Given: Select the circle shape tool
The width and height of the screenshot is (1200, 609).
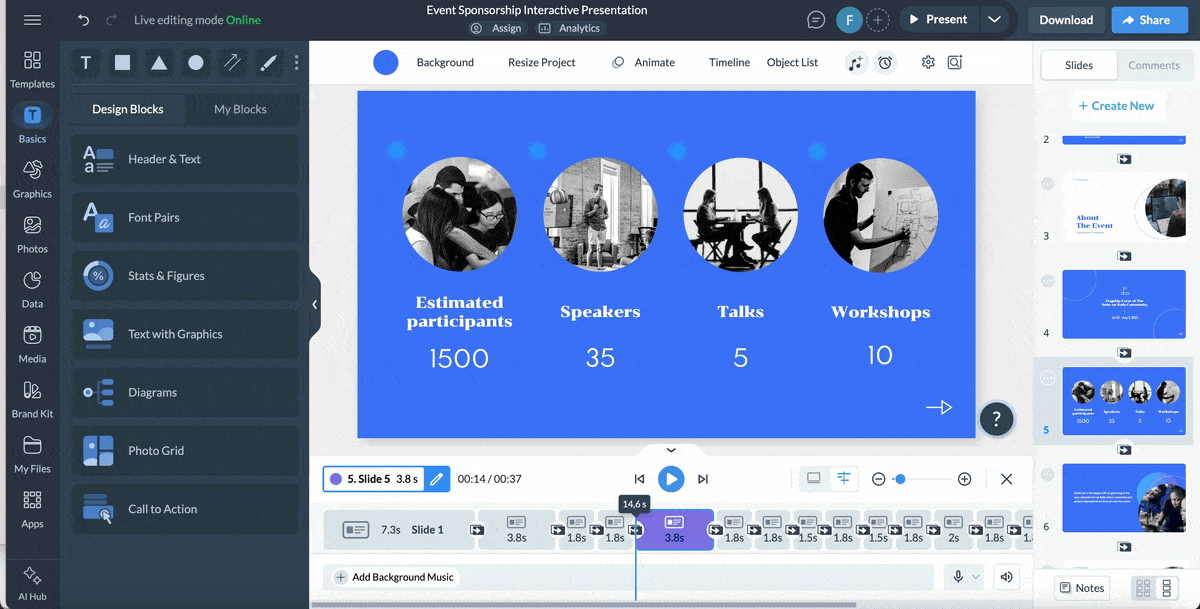Looking at the screenshot, I should 196,62.
